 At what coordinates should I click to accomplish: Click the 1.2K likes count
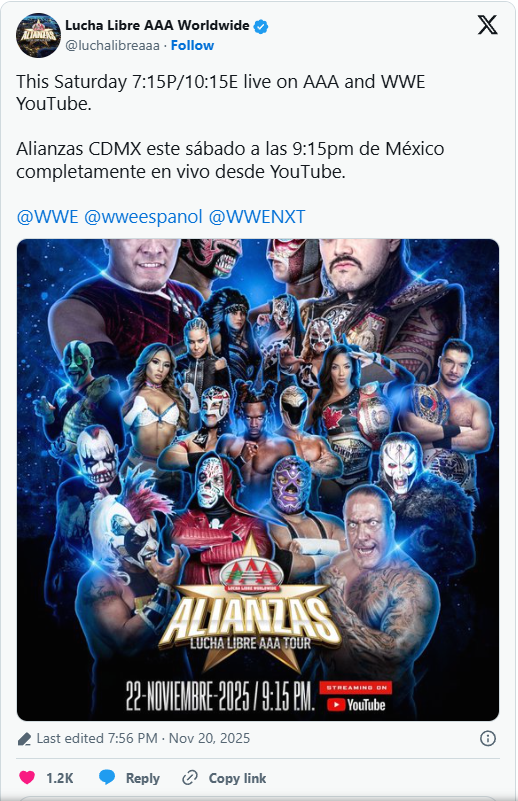tap(60, 778)
